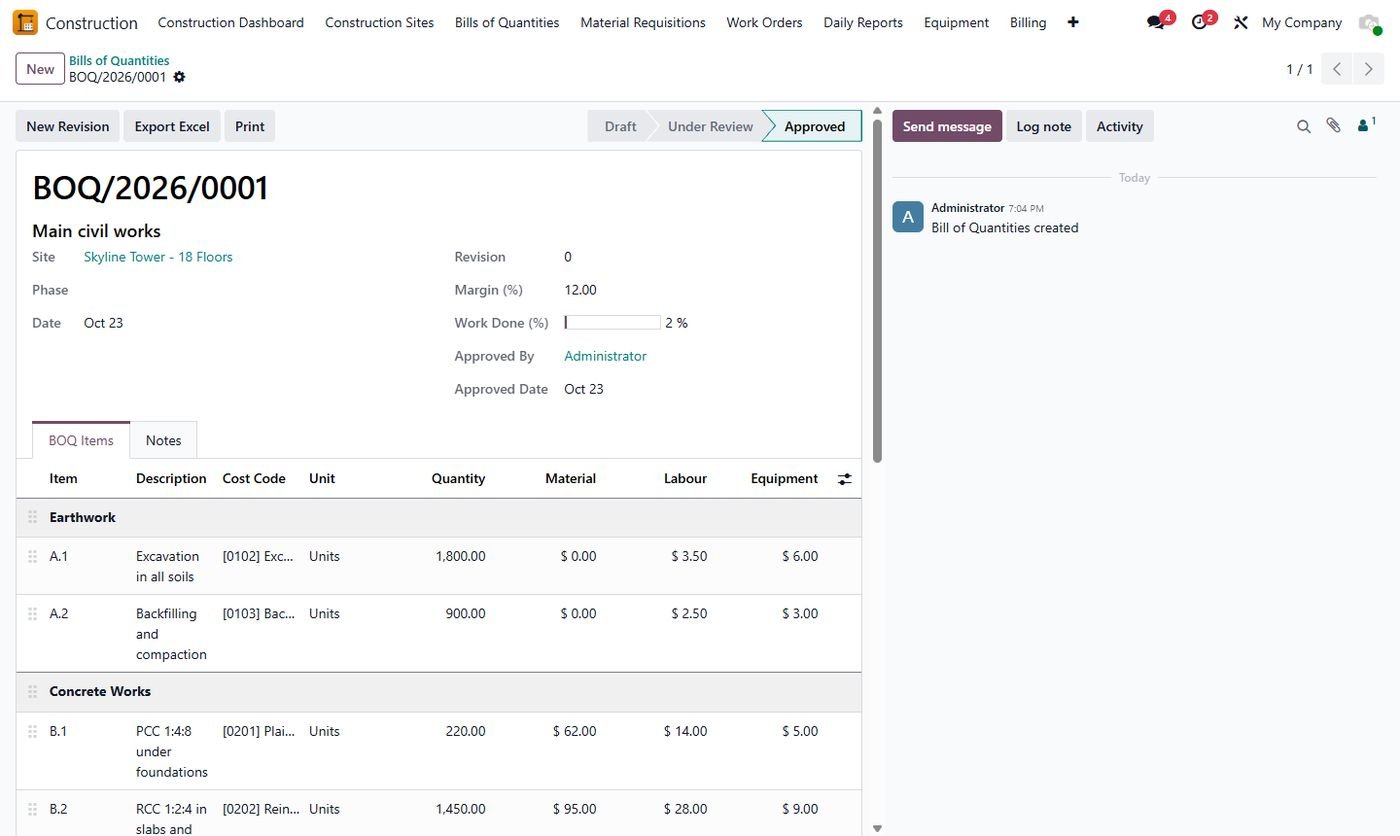Open Construction Sites menu
This screenshot has height=836, width=1400.
380,22
